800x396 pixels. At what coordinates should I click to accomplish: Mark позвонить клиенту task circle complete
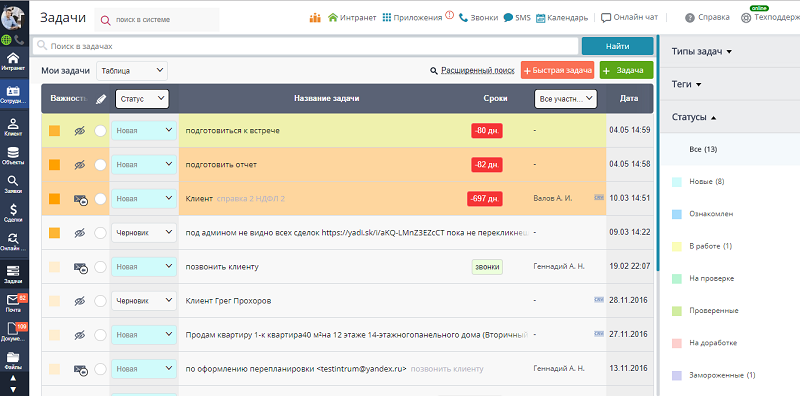pyautogui.click(x=101, y=267)
